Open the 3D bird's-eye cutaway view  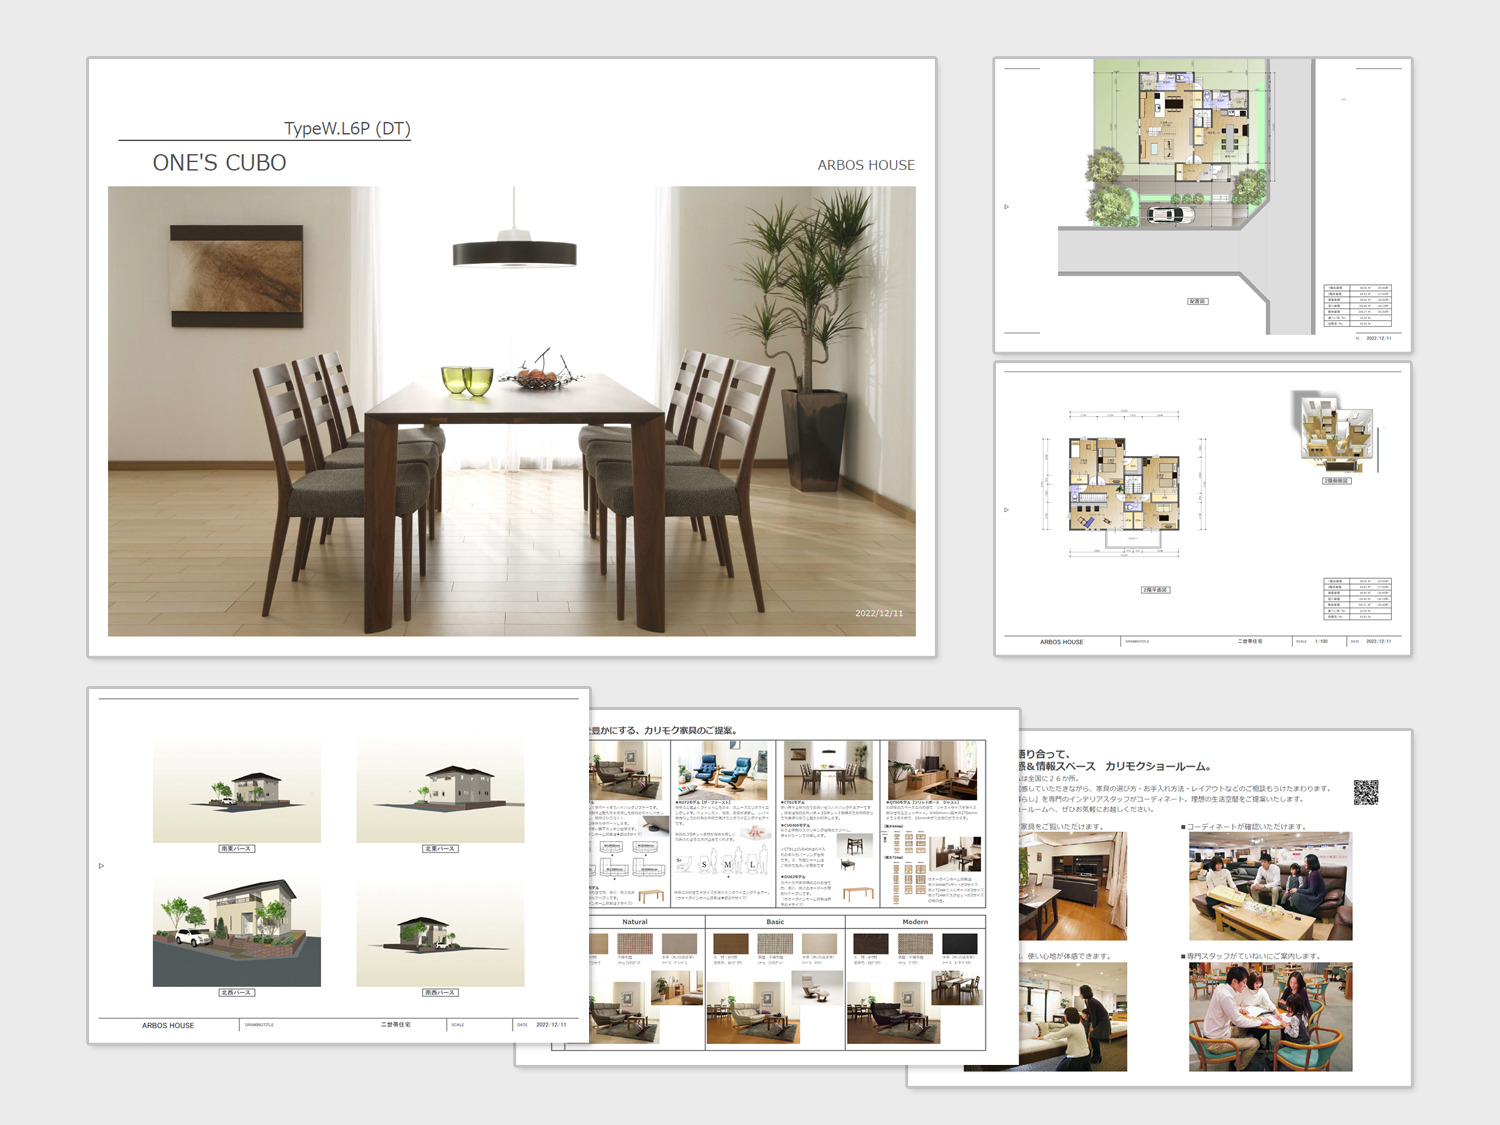point(1336,431)
